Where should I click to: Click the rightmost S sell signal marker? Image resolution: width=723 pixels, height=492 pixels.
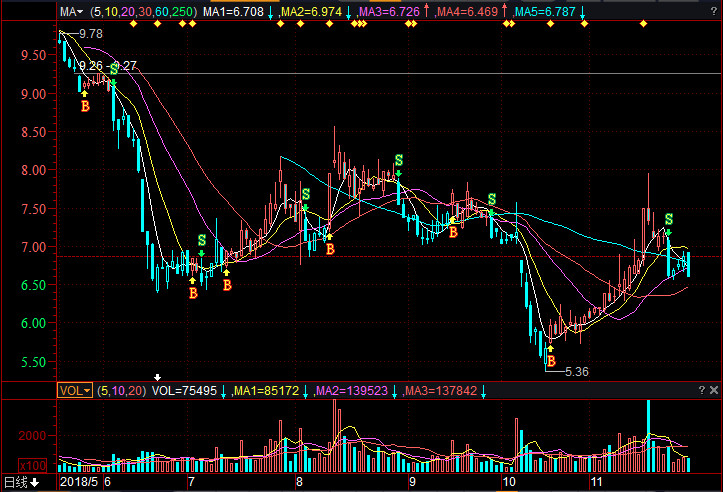point(668,218)
